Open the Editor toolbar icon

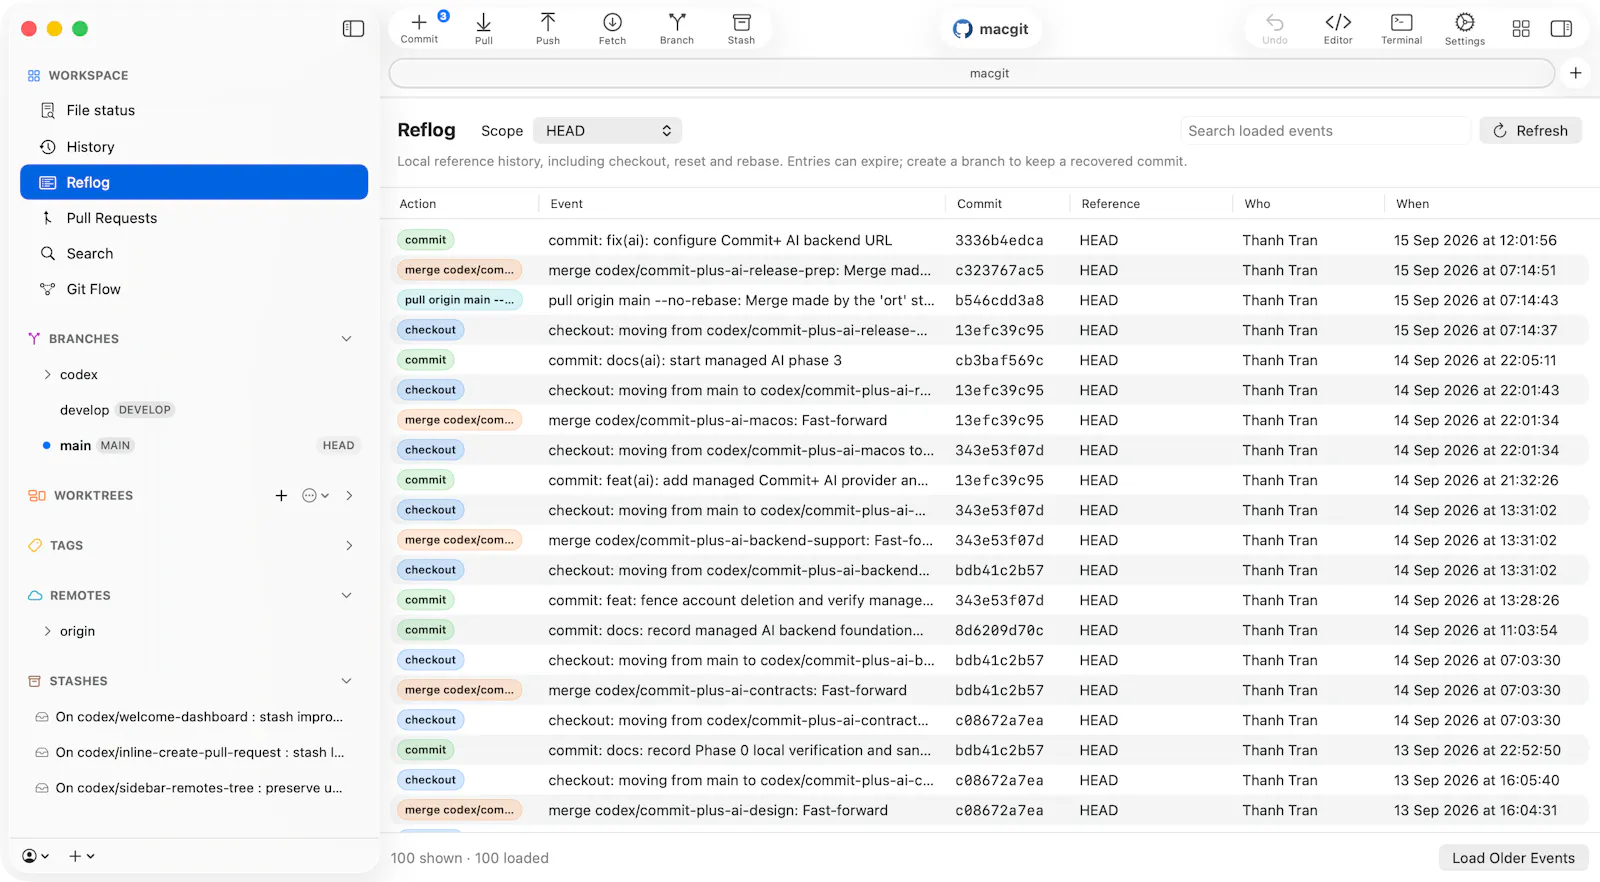click(1338, 28)
